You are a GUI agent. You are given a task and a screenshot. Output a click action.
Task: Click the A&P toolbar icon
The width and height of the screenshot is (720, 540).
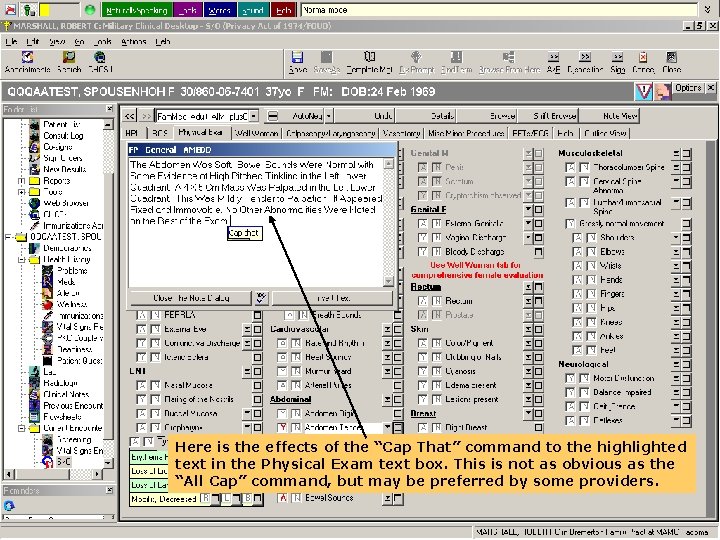click(x=553, y=58)
